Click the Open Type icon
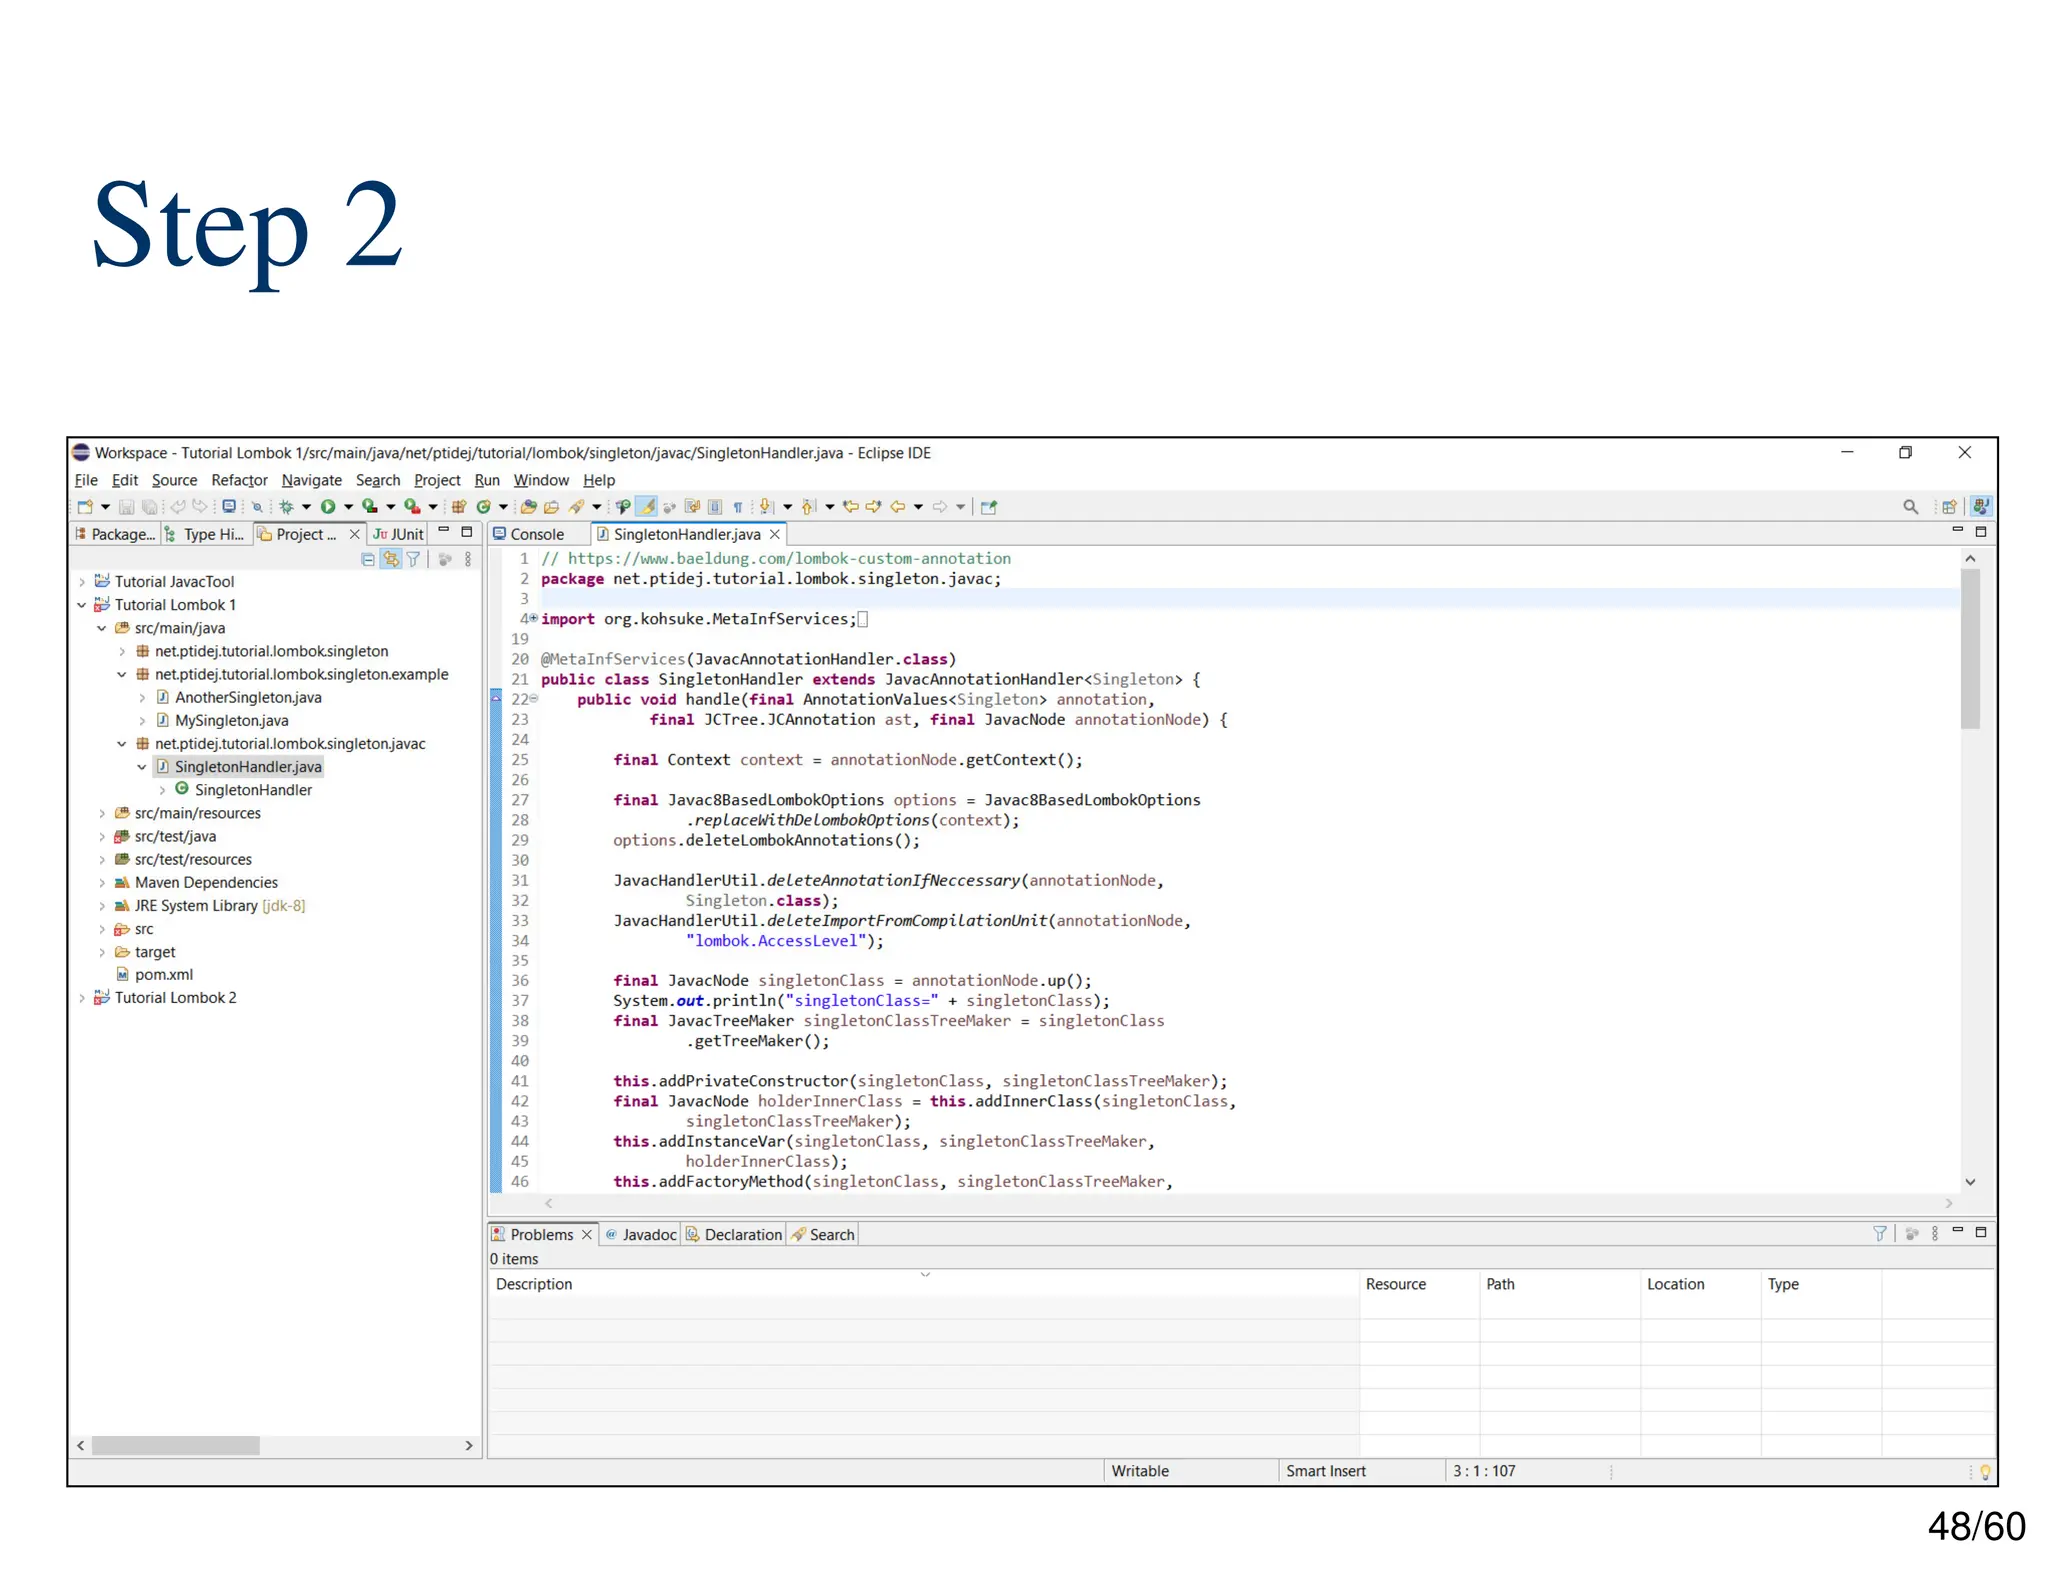This screenshot has height=1582, width=2048. coord(529,507)
